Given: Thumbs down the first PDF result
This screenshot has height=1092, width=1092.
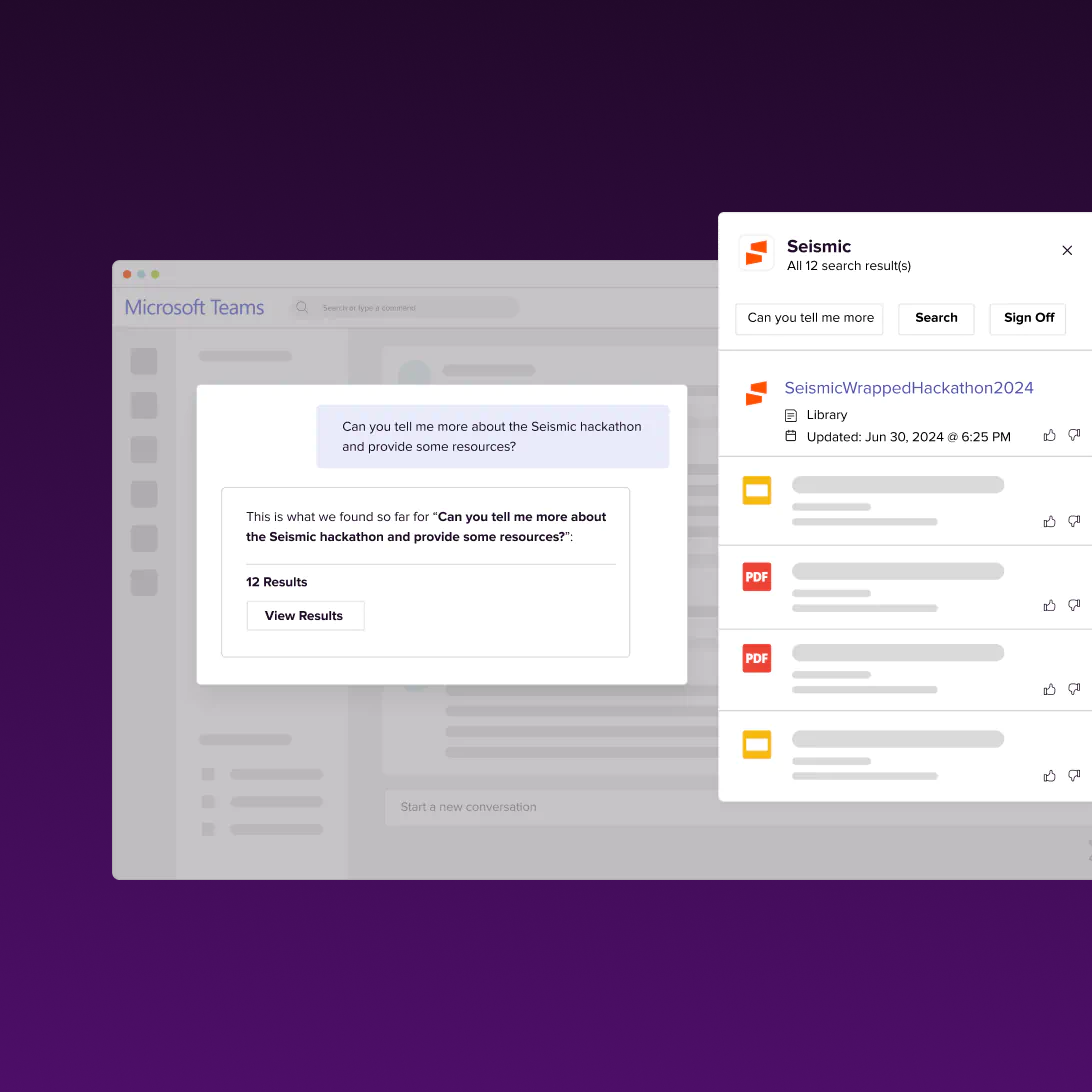Looking at the screenshot, I should coord(1074,605).
